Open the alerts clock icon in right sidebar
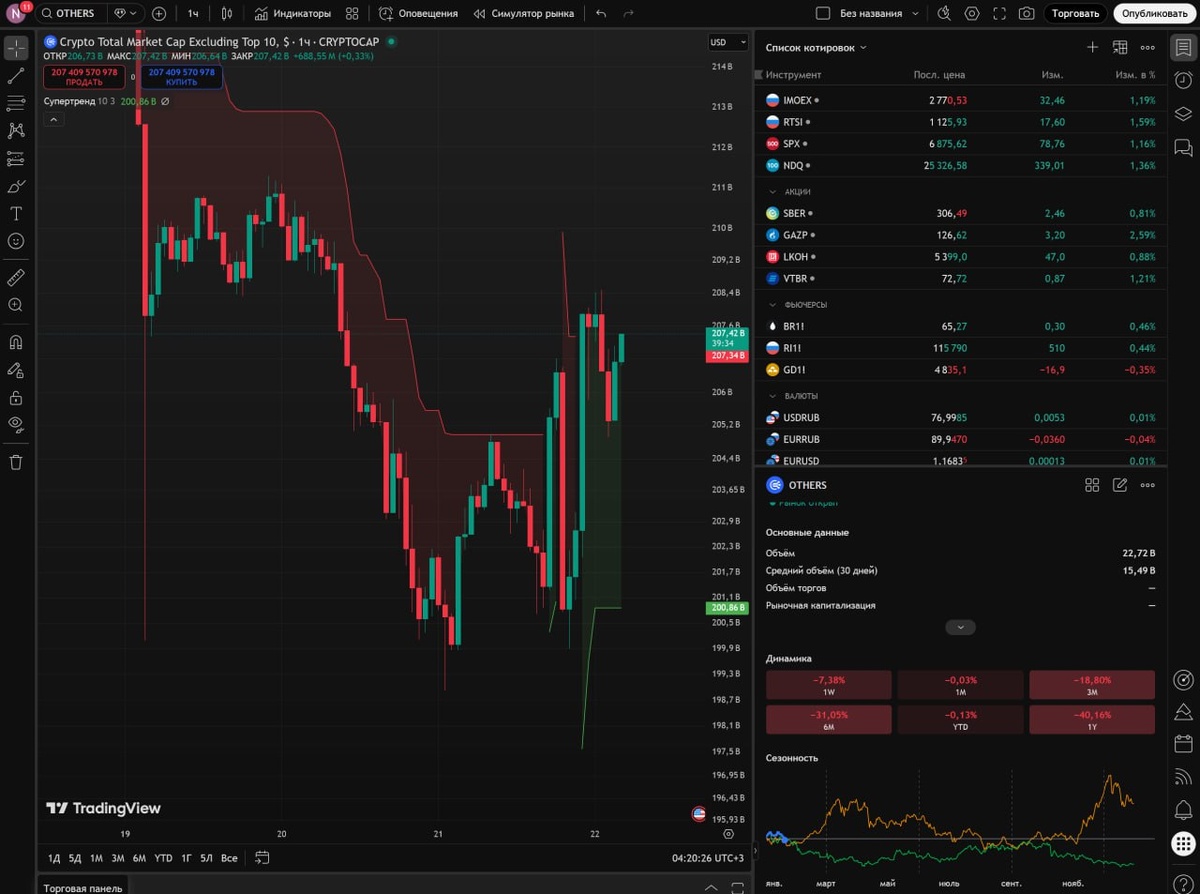This screenshot has height=894, width=1200. pyautogui.click(x=1183, y=81)
